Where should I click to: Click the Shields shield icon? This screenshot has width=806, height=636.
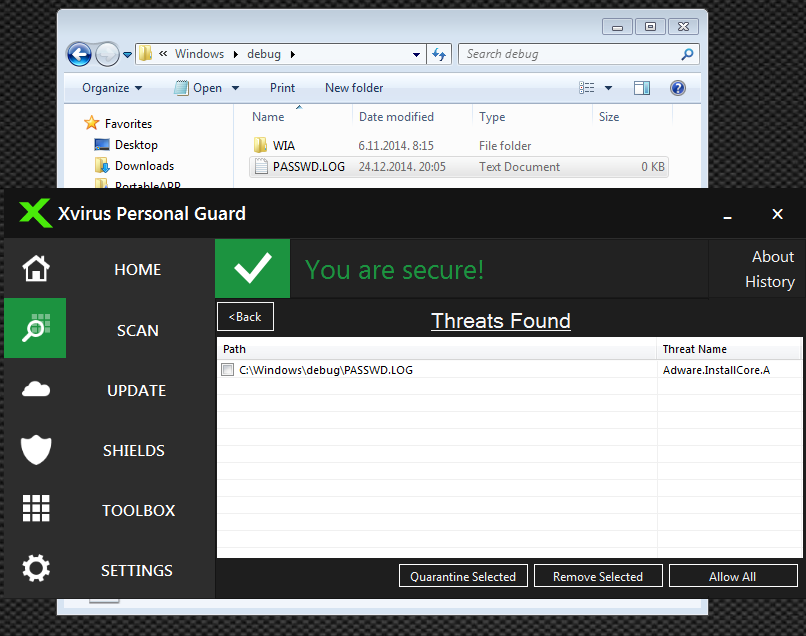[36, 450]
